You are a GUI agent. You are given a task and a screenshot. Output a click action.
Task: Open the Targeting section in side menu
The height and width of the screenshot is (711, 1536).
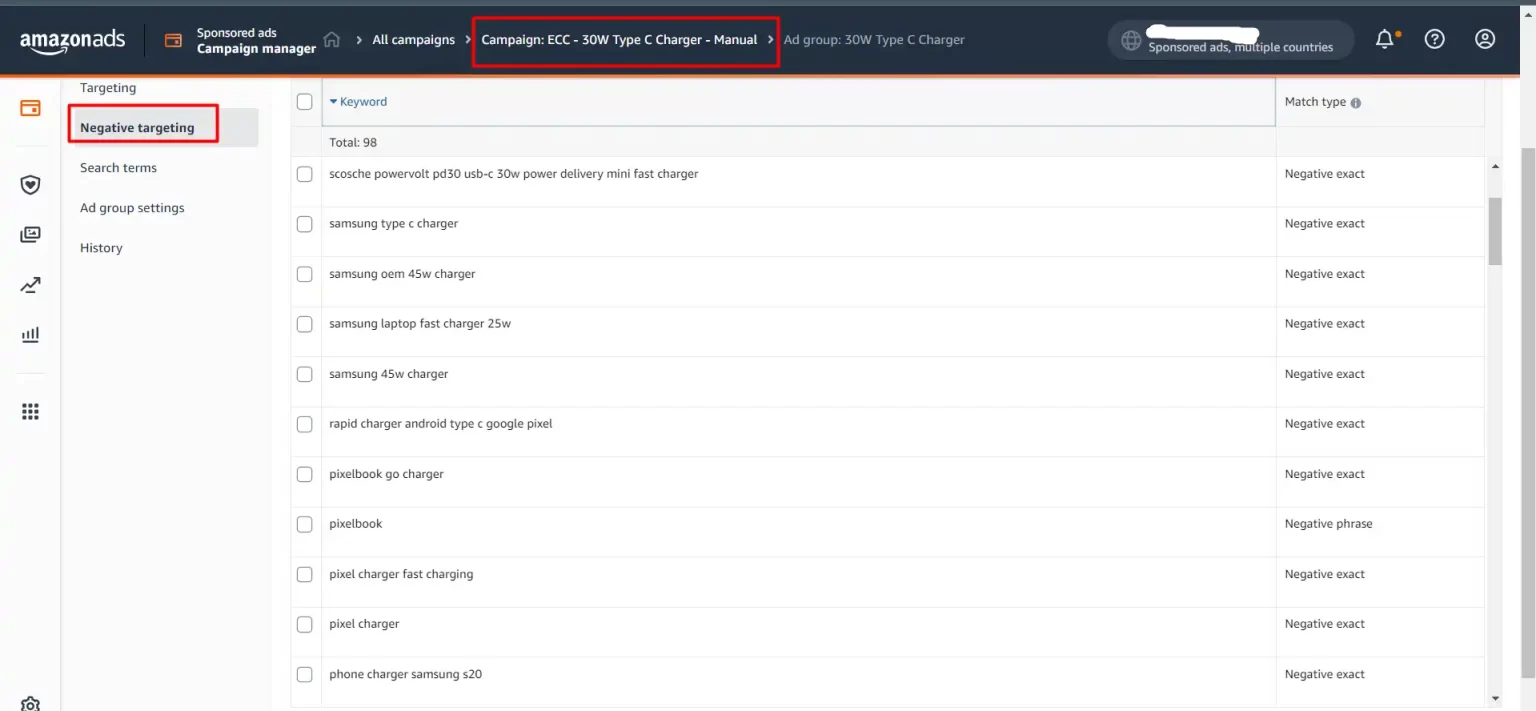[x=108, y=88]
